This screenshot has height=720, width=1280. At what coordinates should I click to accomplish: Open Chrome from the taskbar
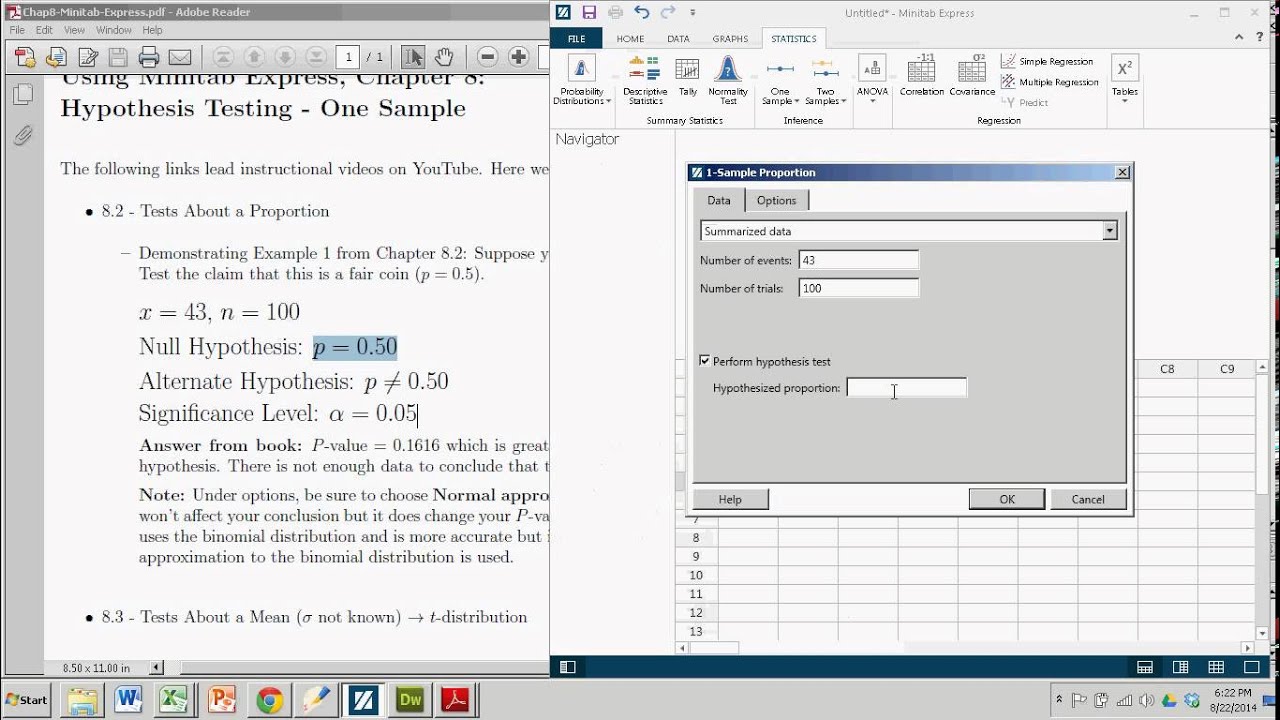point(269,700)
